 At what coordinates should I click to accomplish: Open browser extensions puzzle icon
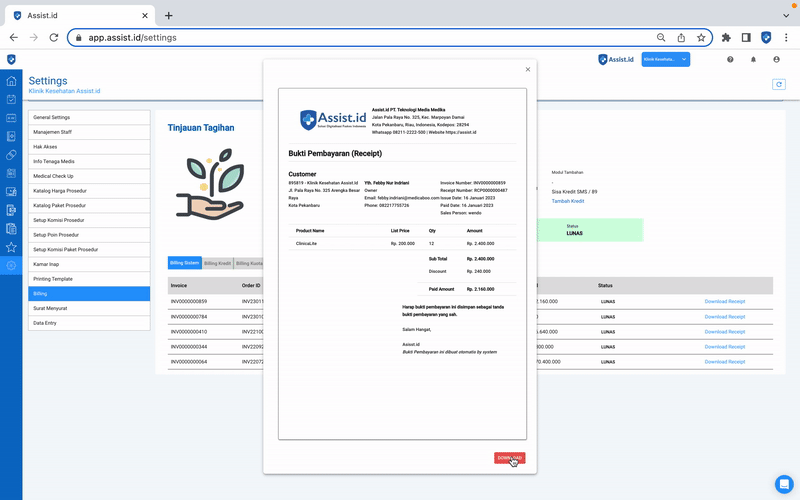click(726, 37)
